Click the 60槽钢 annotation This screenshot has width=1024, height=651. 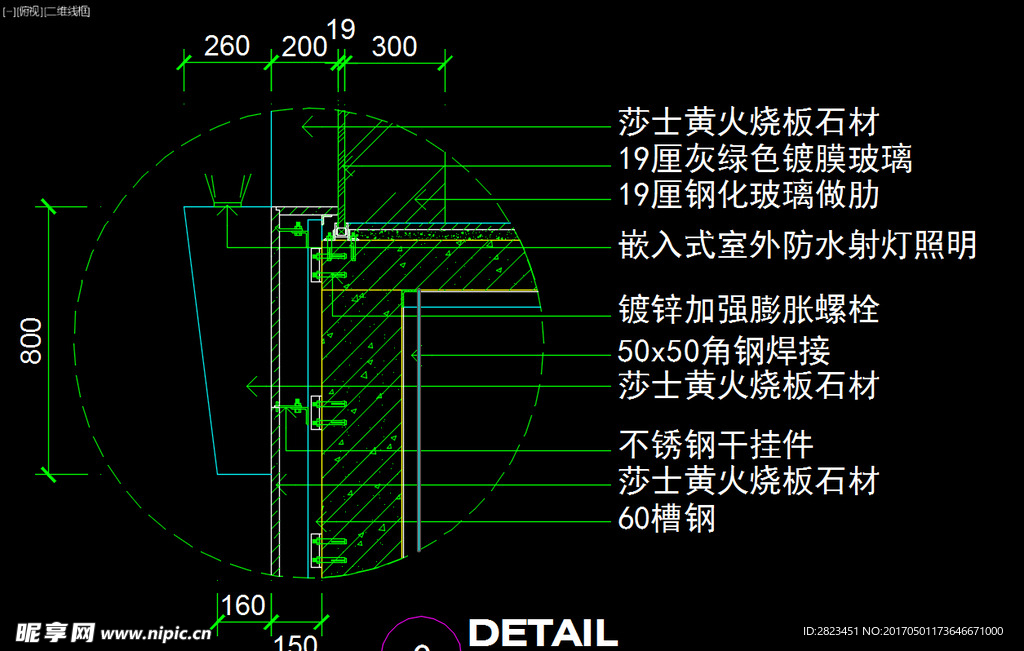click(x=666, y=518)
